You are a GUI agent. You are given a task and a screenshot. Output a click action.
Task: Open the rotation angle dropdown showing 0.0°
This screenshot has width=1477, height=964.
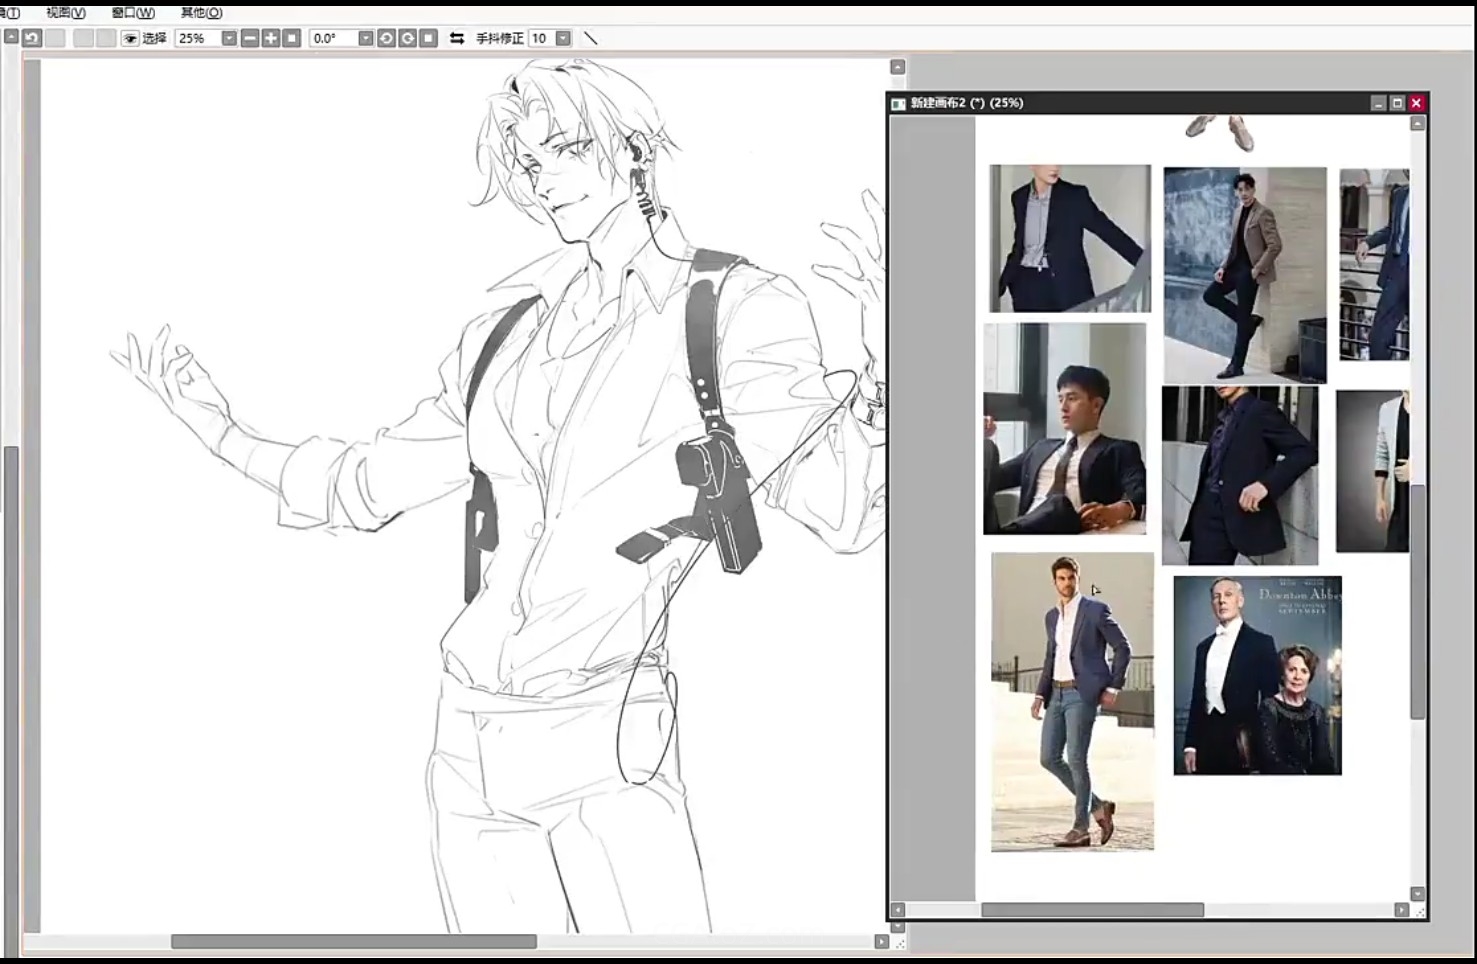365,38
